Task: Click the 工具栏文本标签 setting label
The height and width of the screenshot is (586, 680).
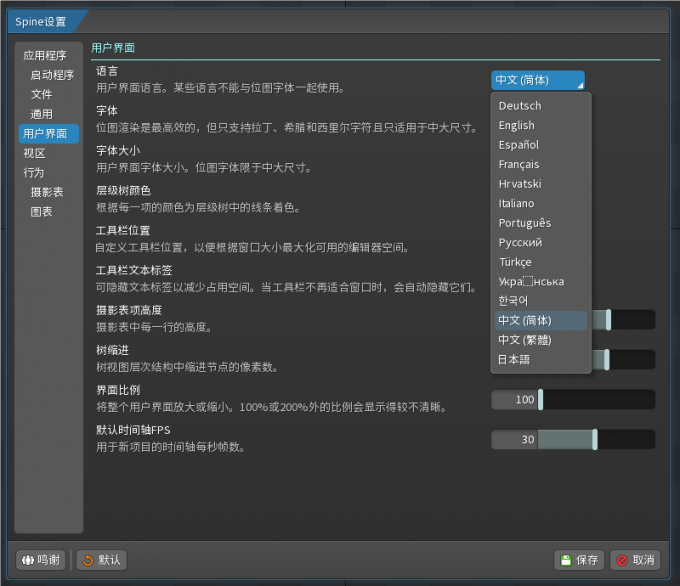Action: pyautogui.click(x=134, y=270)
